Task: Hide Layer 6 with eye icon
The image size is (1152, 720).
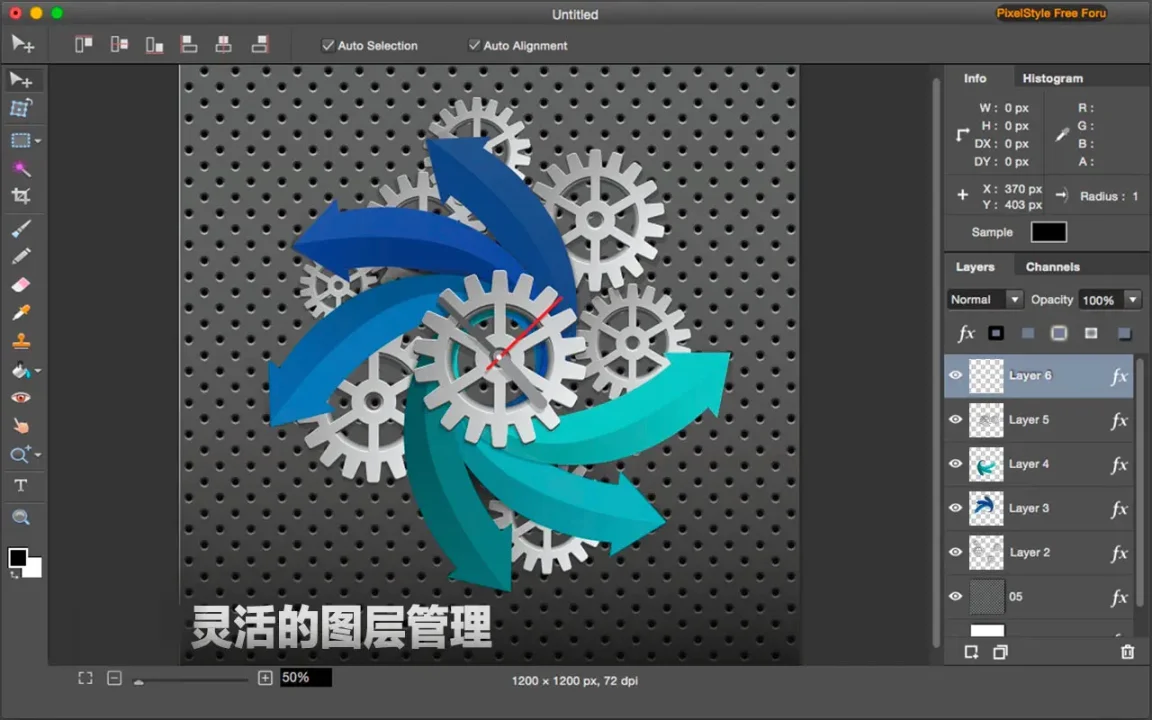Action: tap(955, 375)
